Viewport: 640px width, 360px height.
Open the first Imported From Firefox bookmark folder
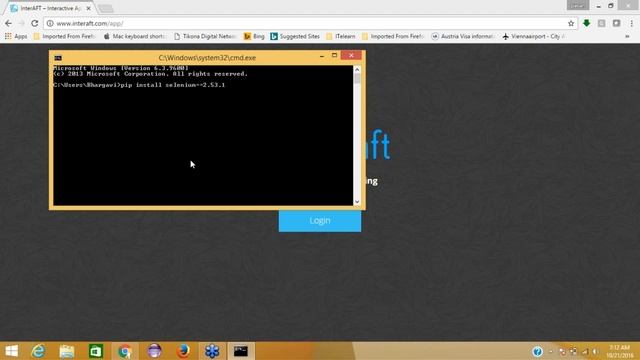pyautogui.click(x=64, y=36)
